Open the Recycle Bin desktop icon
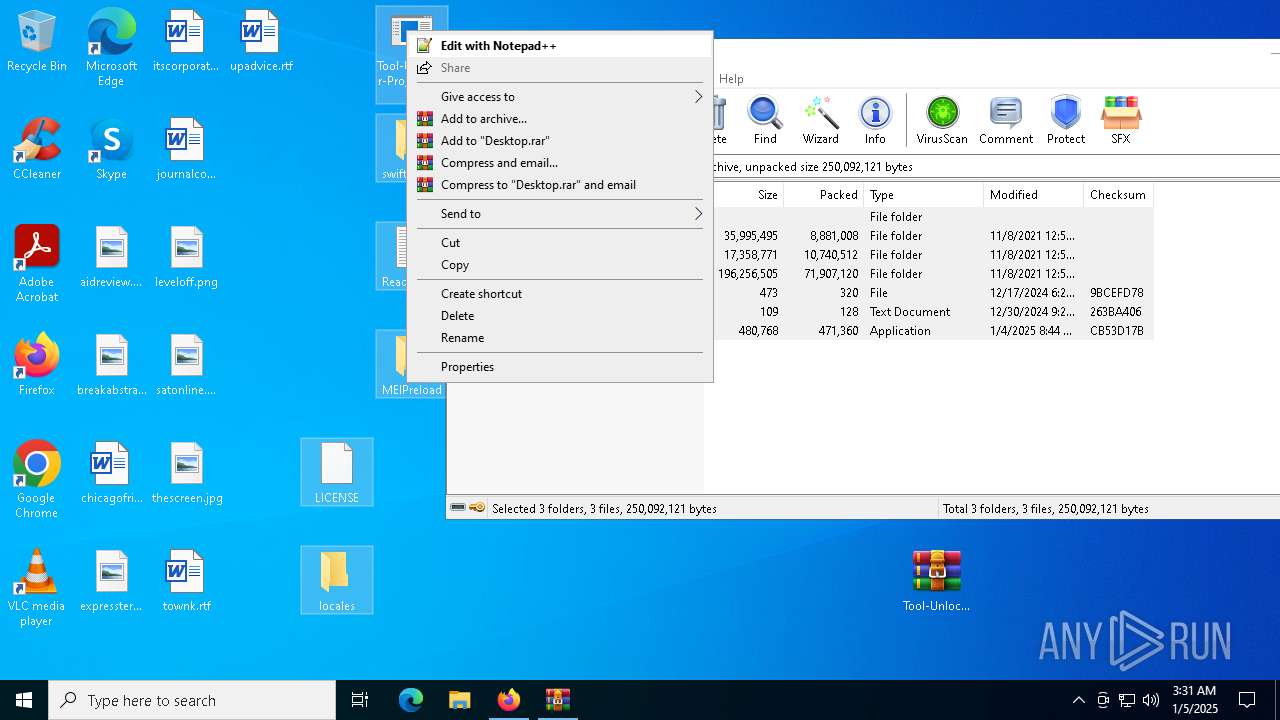Image resolution: width=1280 pixels, height=720 pixels. (x=37, y=42)
